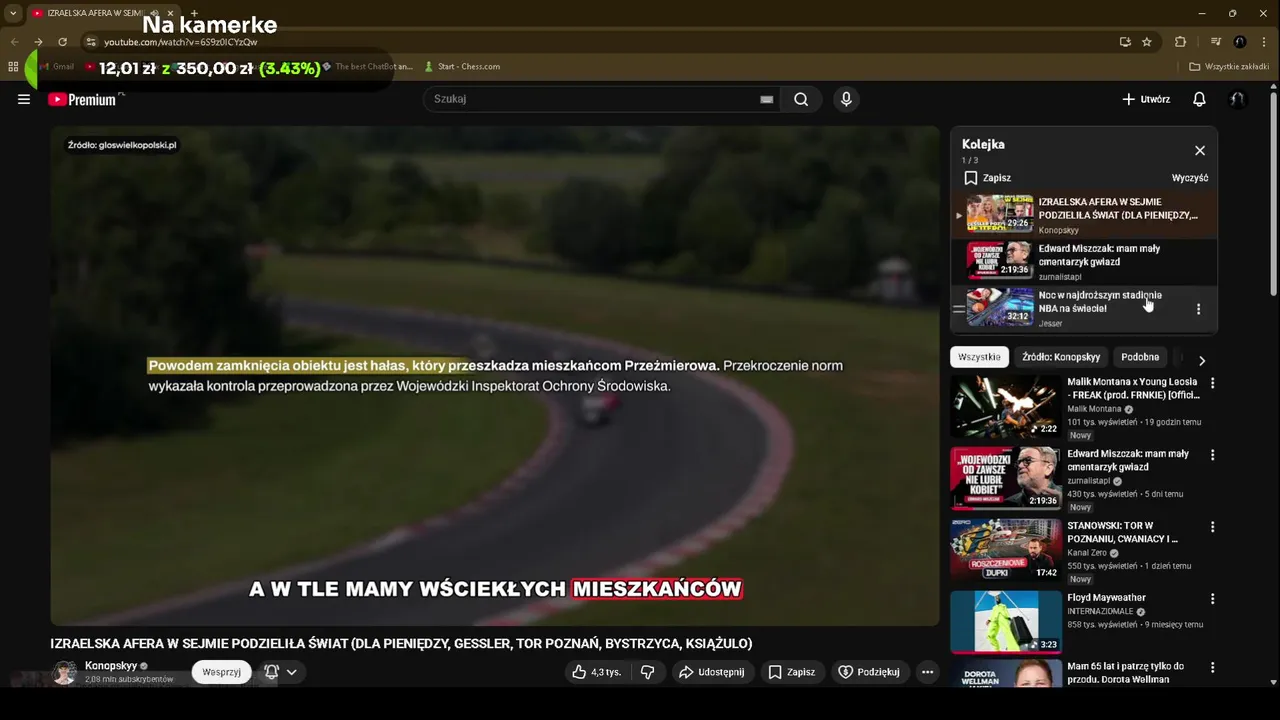Open more options for Floyd Mayweather video

[x=1212, y=599]
